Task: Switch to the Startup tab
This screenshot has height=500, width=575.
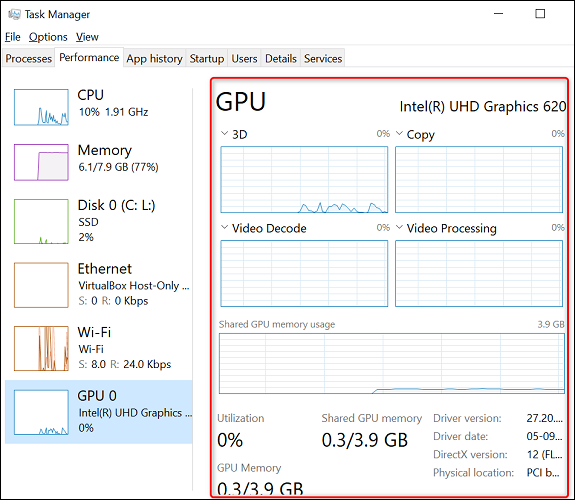Action: (206, 58)
